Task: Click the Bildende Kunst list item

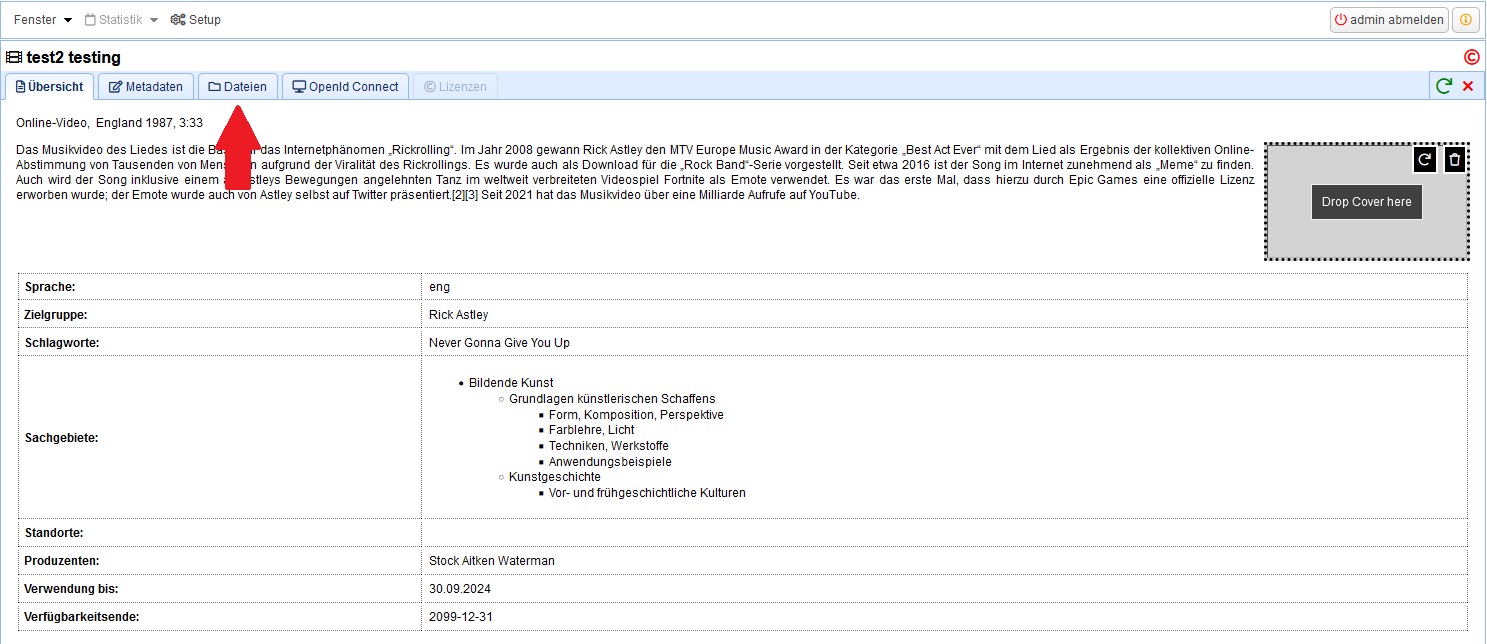Action: point(511,383)
